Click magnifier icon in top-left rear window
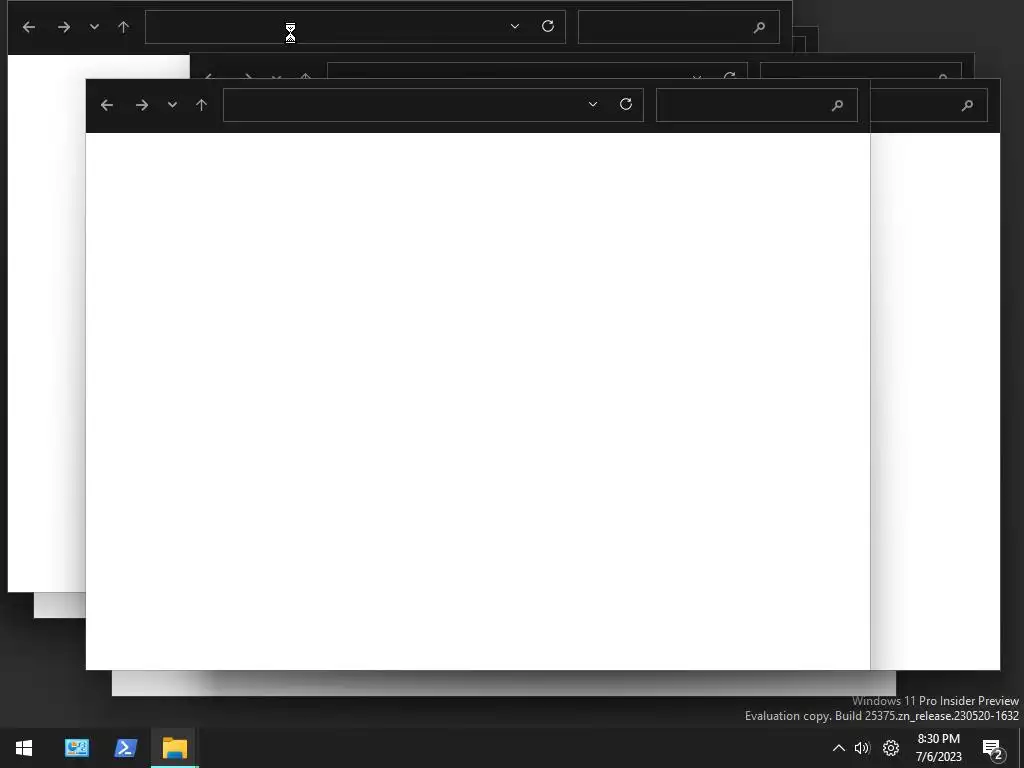 pos(759,27)
